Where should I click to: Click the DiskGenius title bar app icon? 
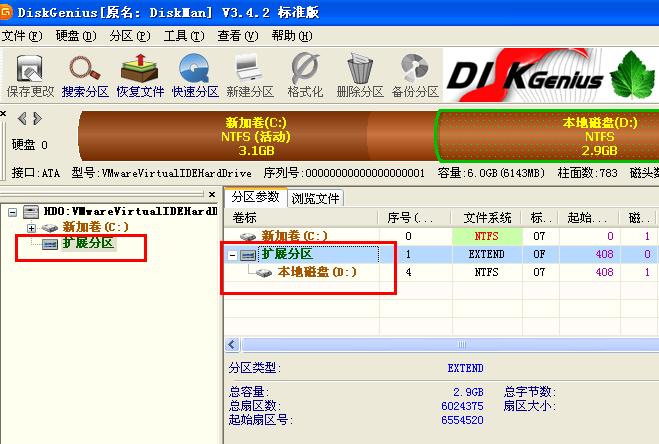point(6,12)
